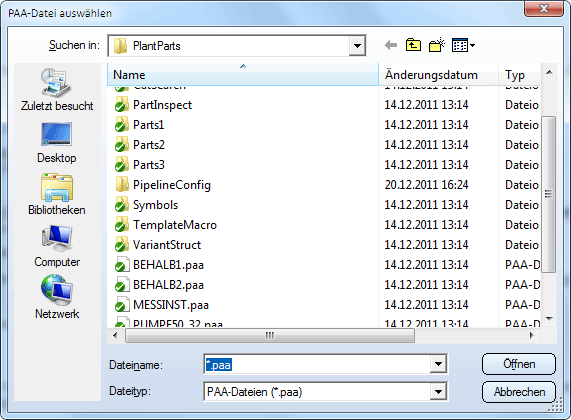Sort by the Typ column header
The height and width of the screenshot is (420, 571).
click(519, 74)
